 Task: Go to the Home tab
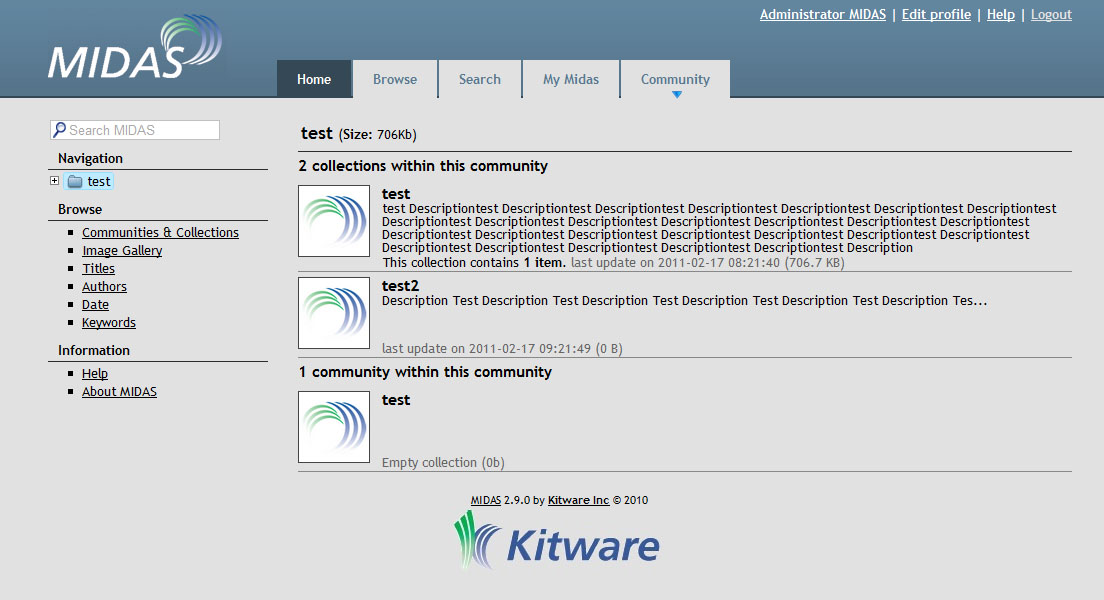tap(314, 79)
